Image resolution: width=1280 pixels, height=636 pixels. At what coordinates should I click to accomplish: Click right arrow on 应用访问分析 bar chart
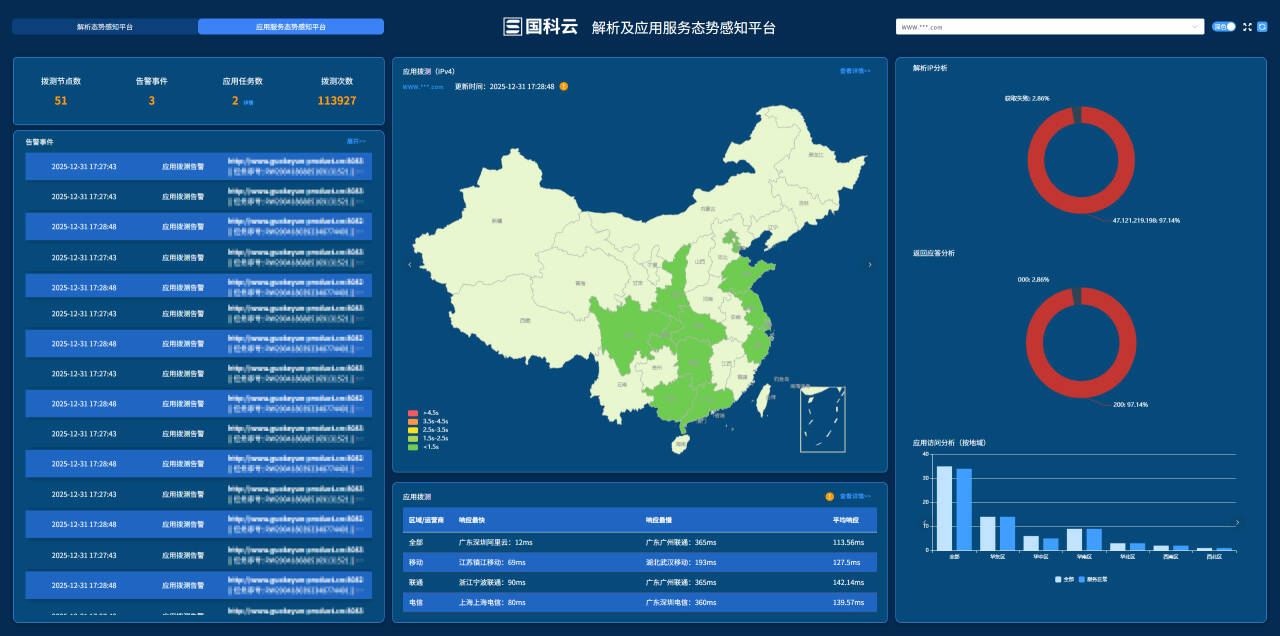point(1237,522)
